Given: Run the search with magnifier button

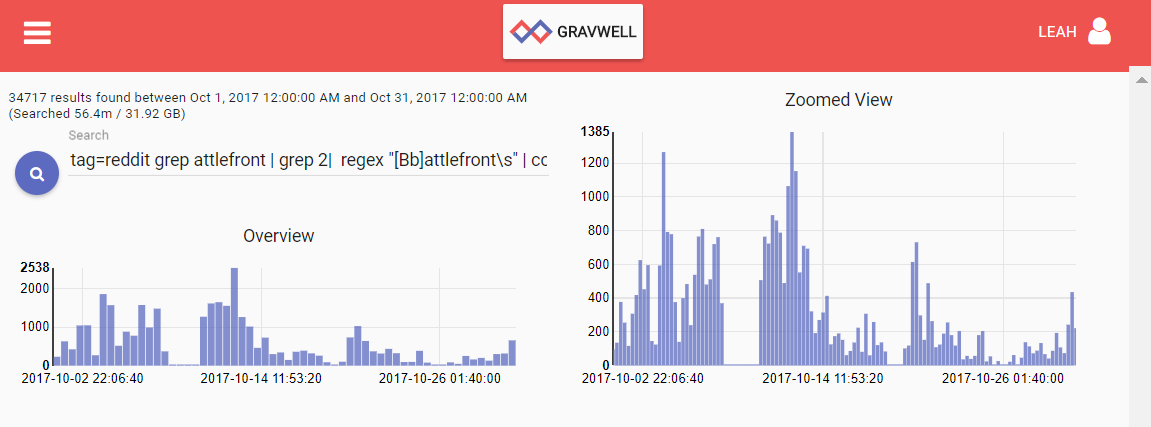Looking at the screenshot, I should 37,173.
